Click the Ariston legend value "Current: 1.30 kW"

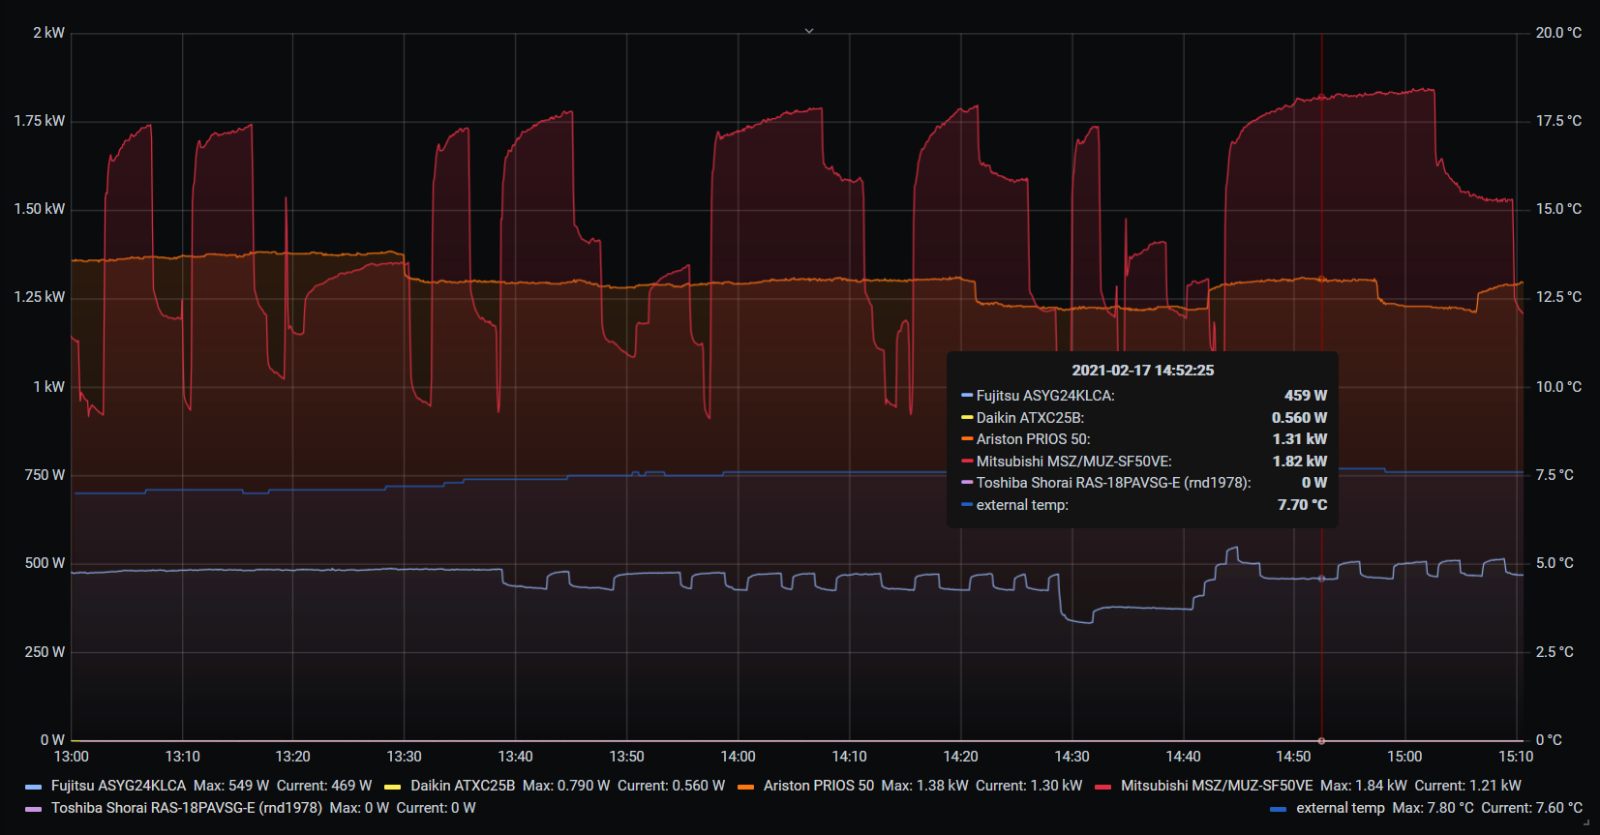click(1029, 786)
